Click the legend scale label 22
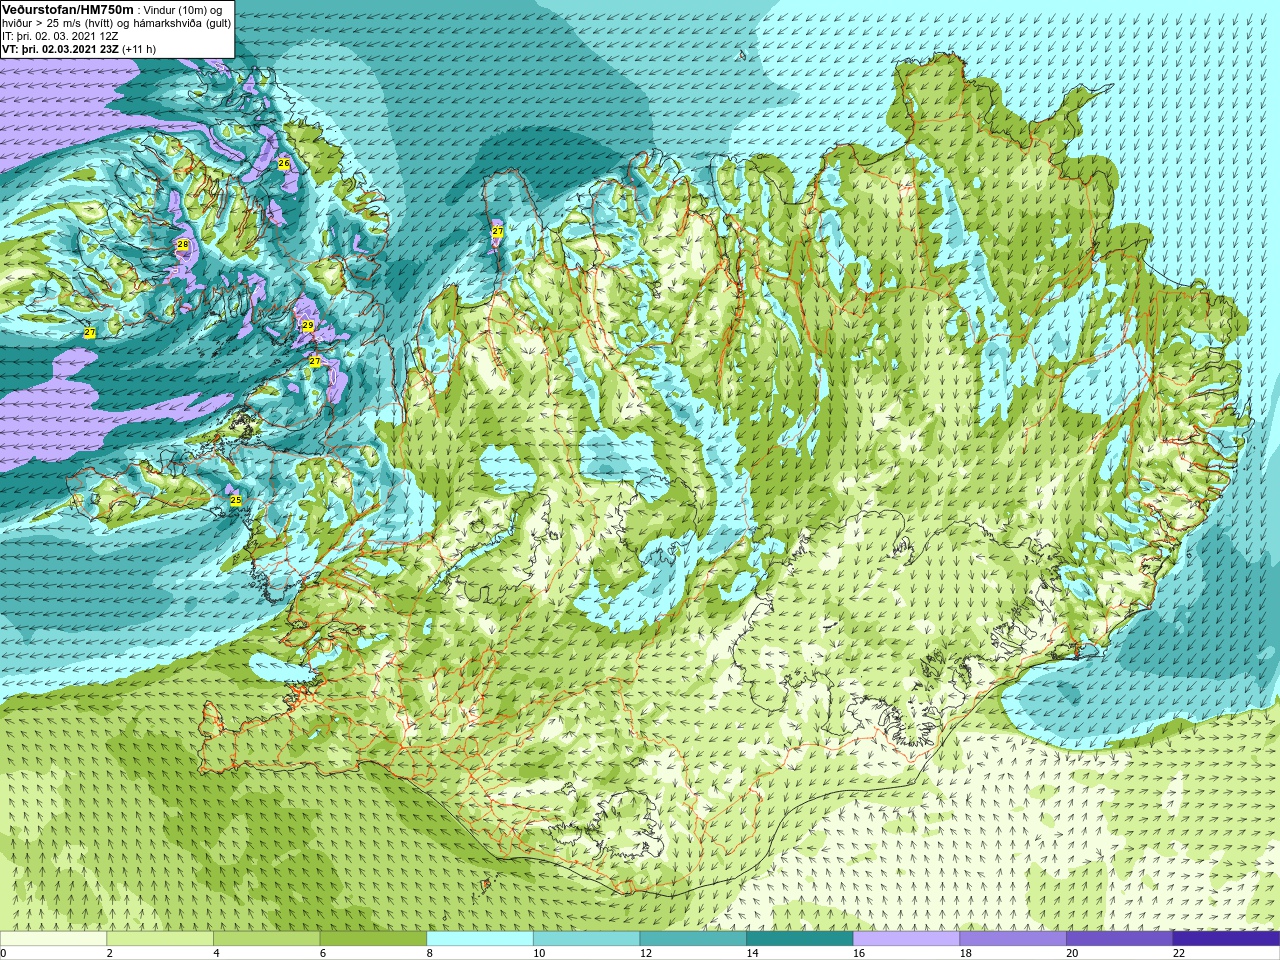The image size is (1280, 960). point(1179,953)
